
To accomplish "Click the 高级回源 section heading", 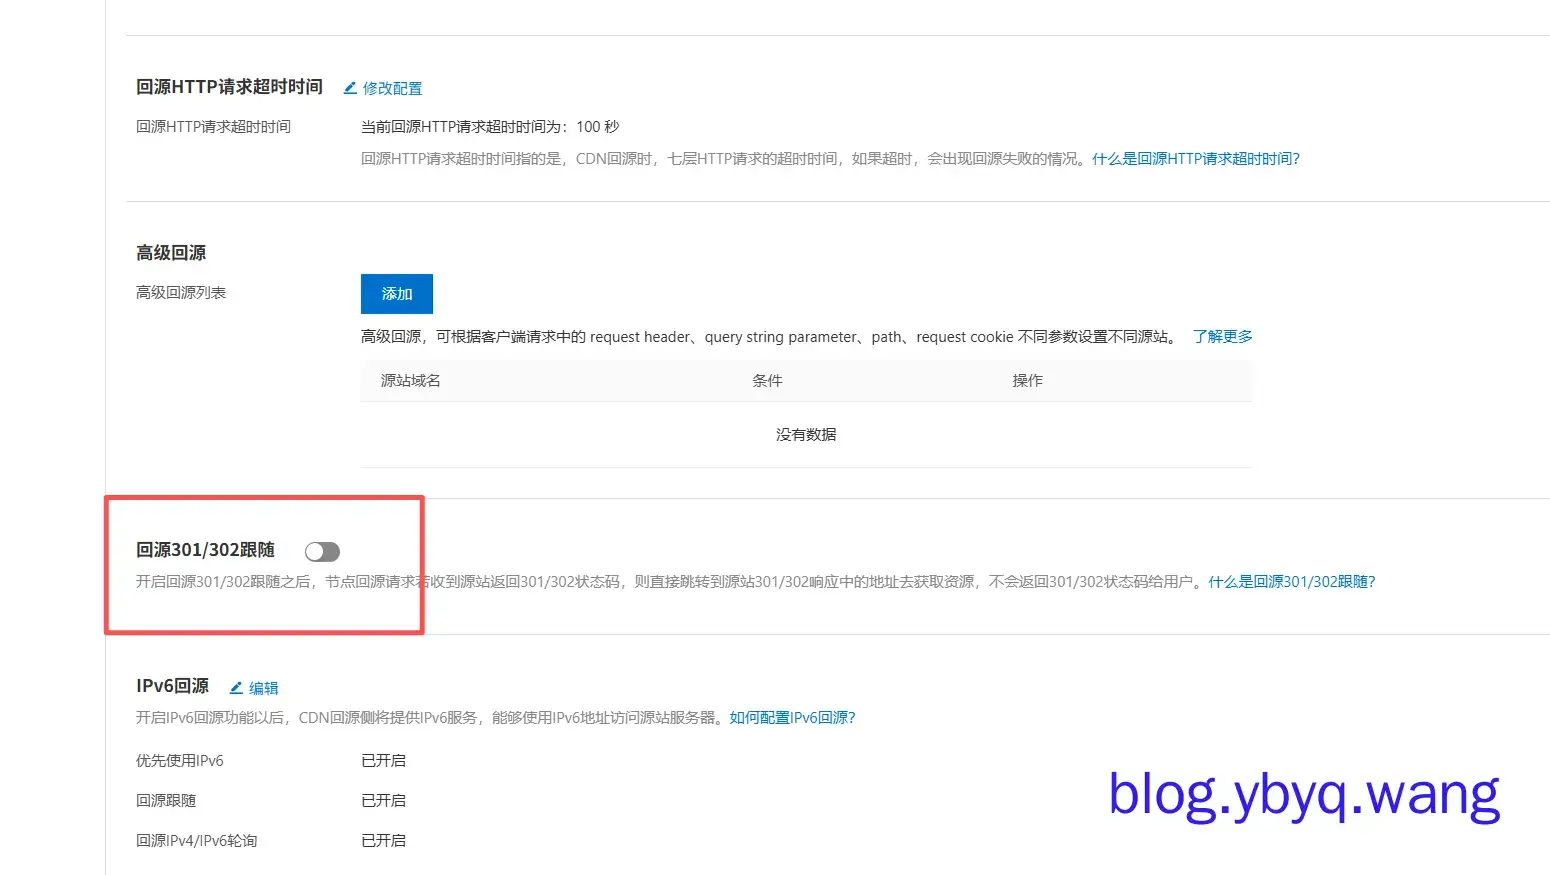I will [x=171, y=253].
